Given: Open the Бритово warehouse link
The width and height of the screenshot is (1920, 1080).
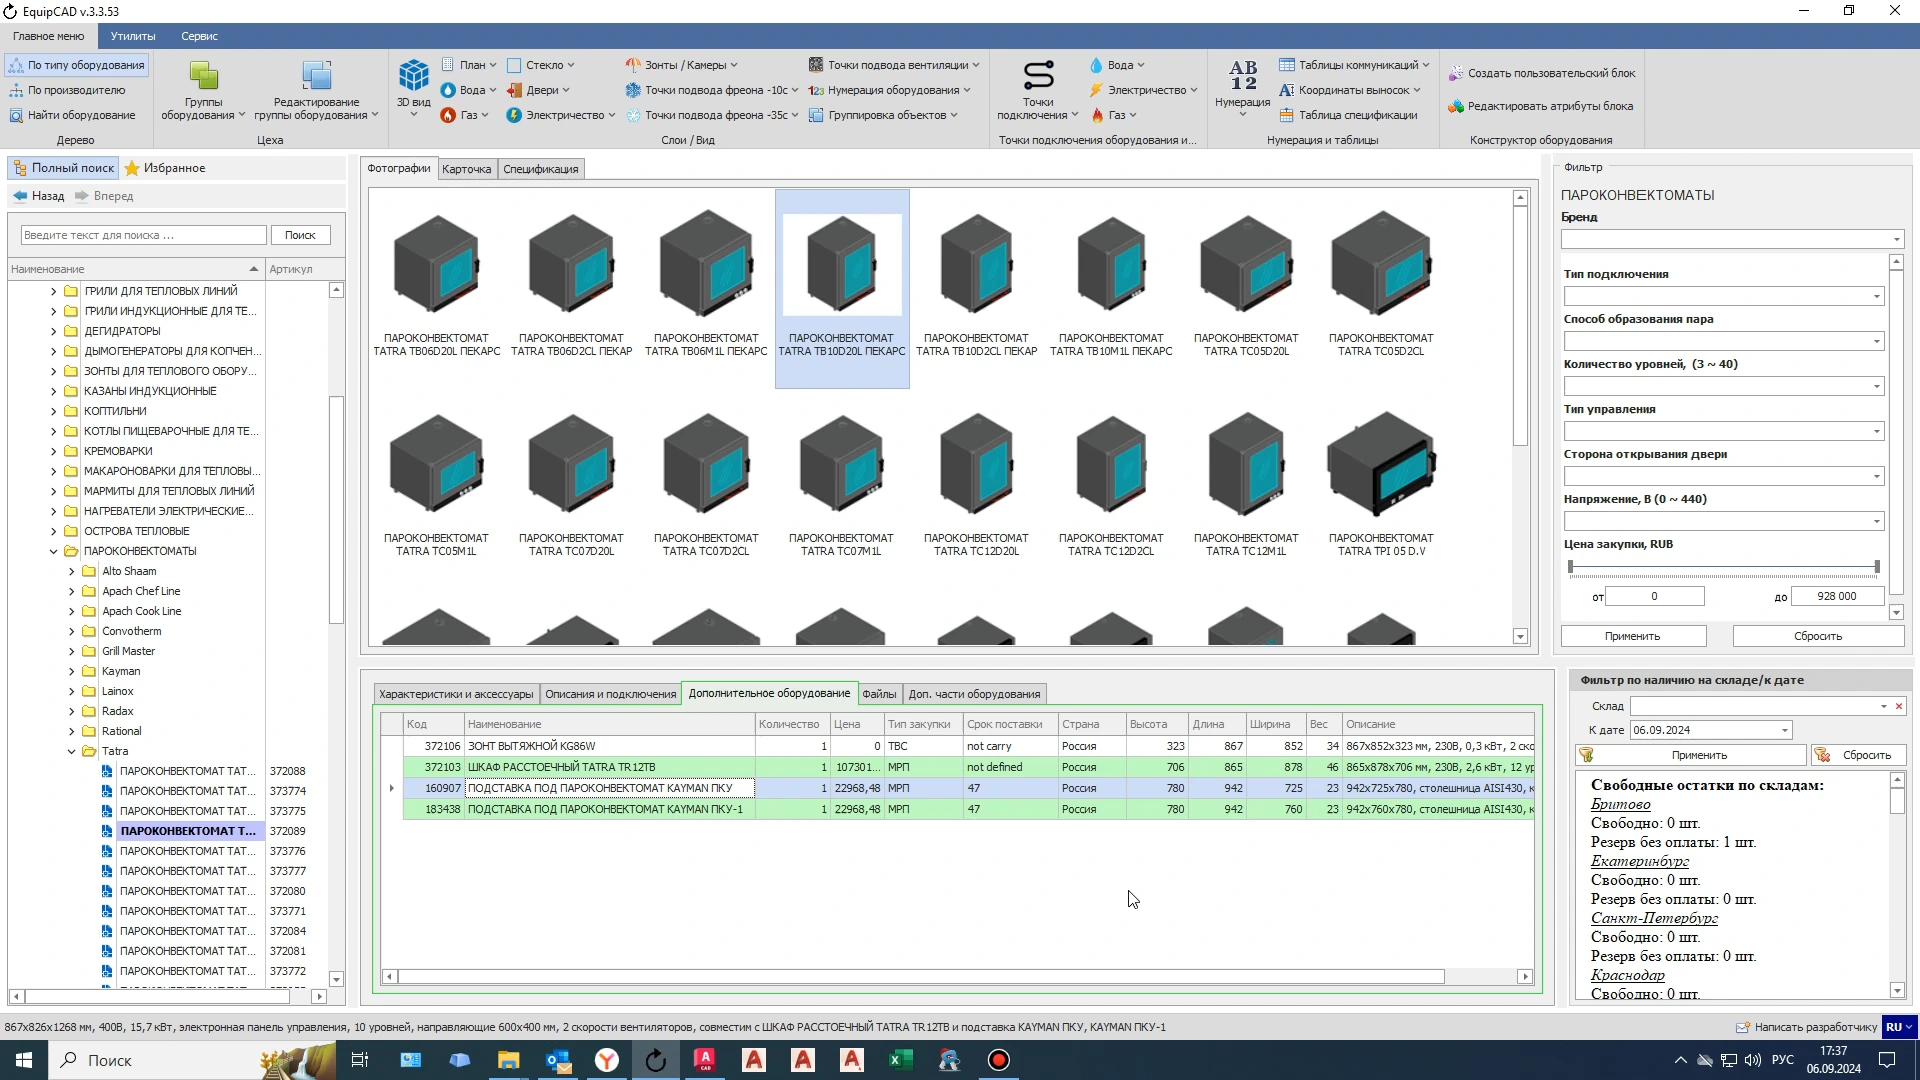Looking at the screenshot, I should [x=1620, y=804].
